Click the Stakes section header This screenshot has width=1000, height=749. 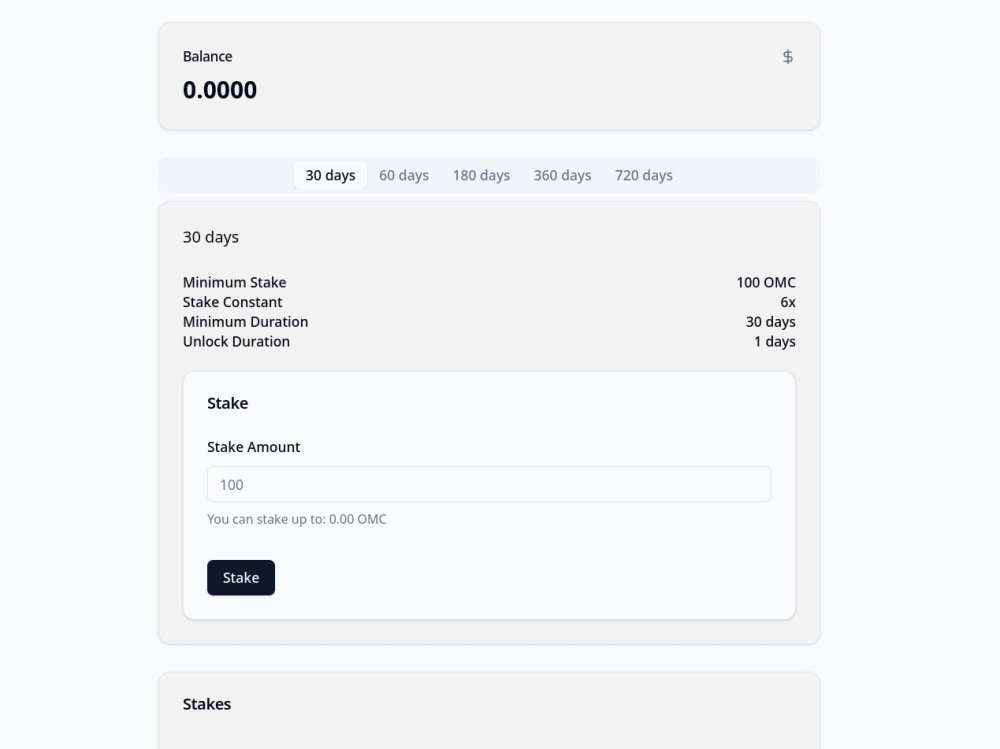[x=207, y=703]
